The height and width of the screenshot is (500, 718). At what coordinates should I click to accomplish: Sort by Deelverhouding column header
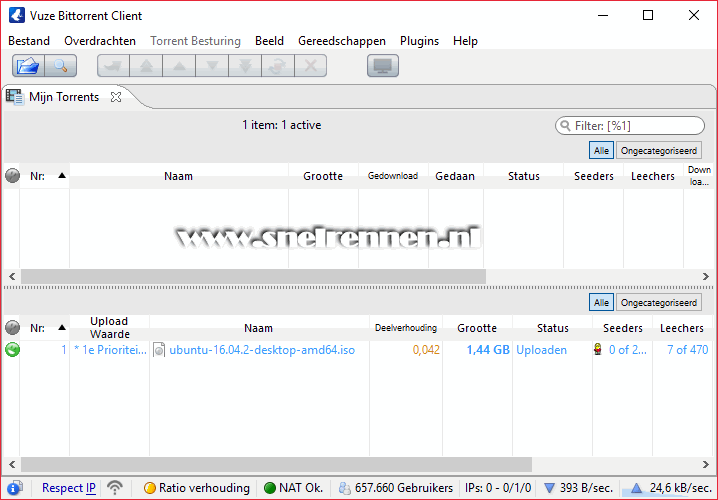(x=406, y=328)
